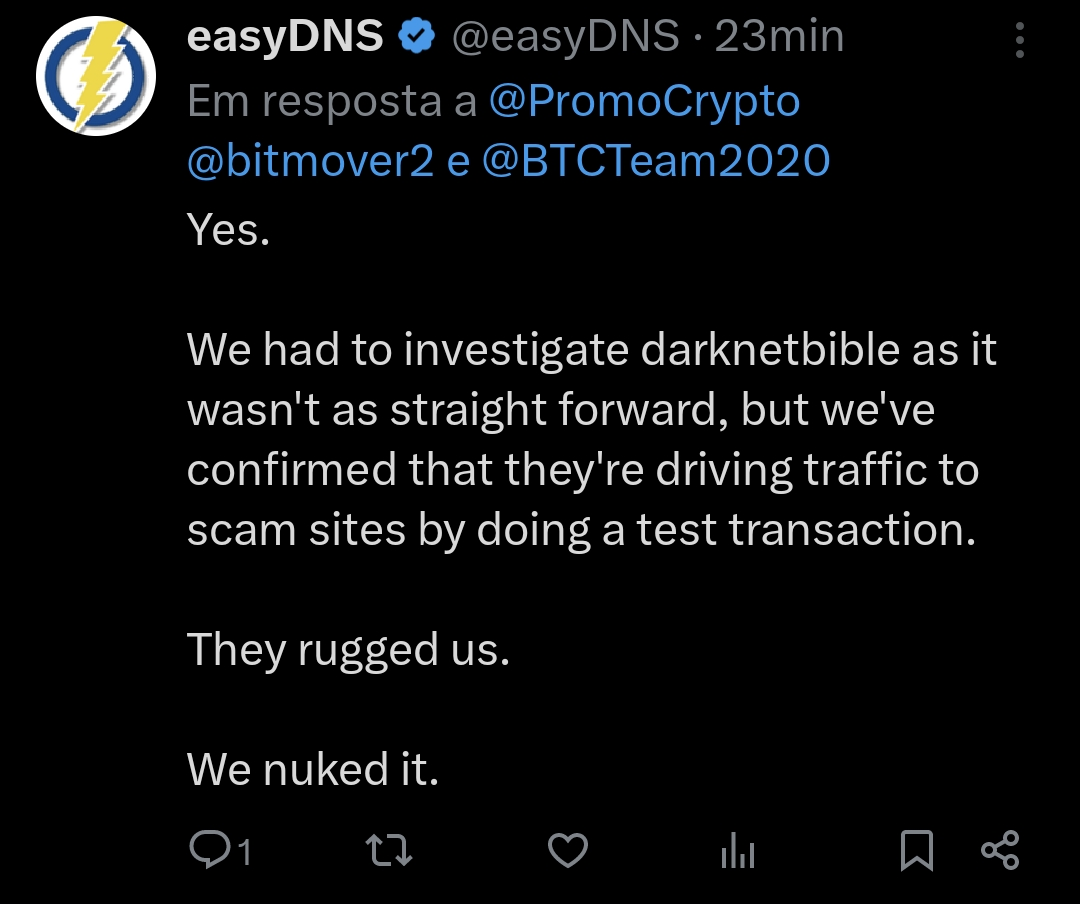Click the reply speech bubble icon
Image resolution: width=1080 pixels, height=904 pixels.
pyautogui.click(x=210, y=849)
